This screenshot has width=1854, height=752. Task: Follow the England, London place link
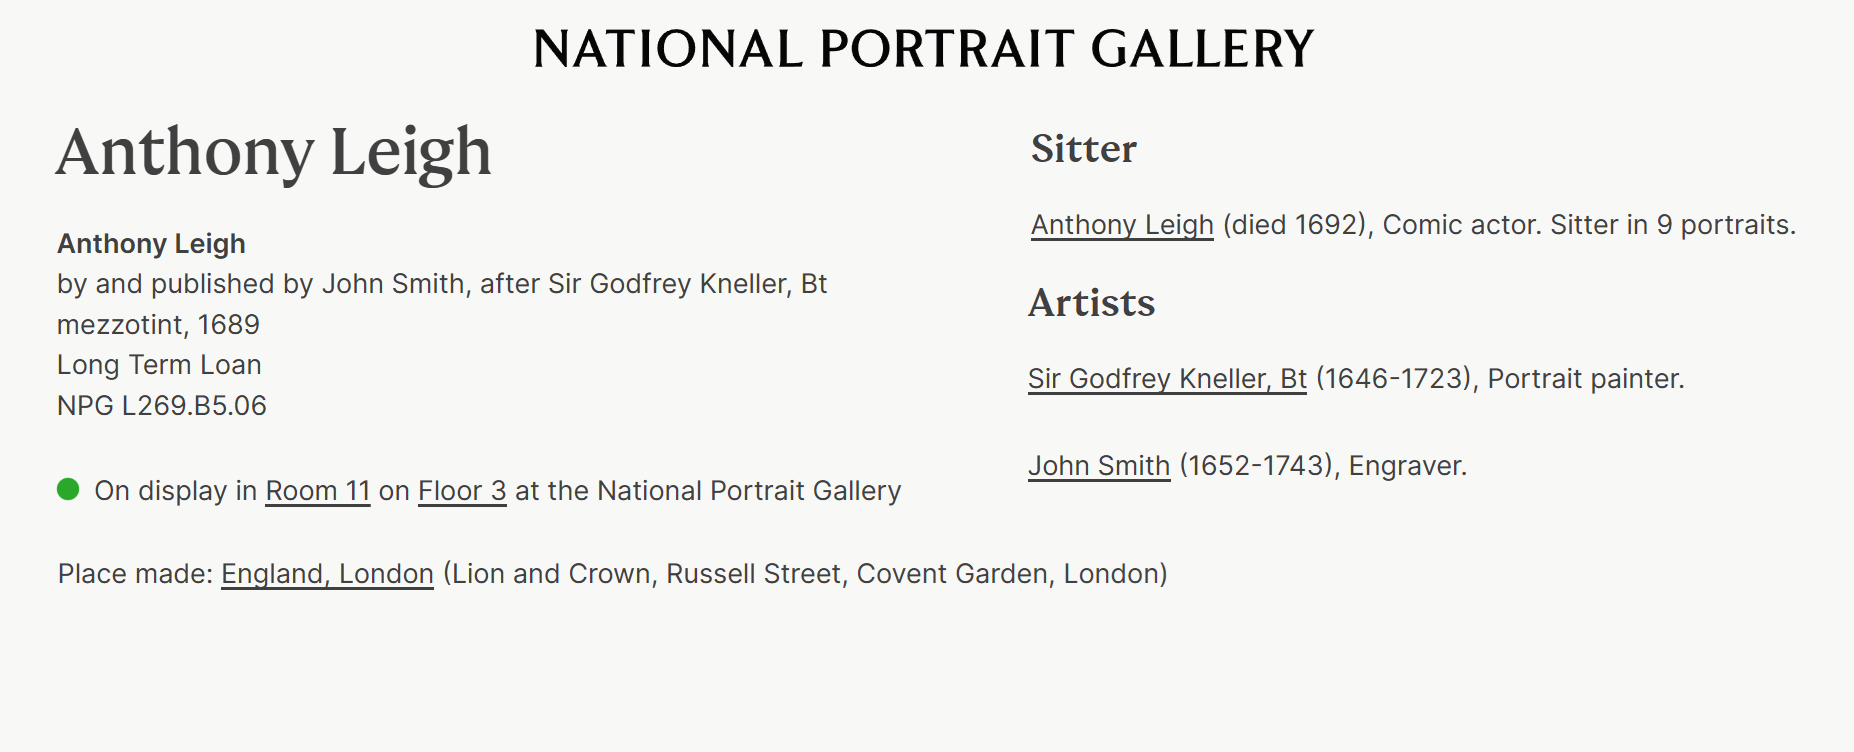click(x=327, y=574)
